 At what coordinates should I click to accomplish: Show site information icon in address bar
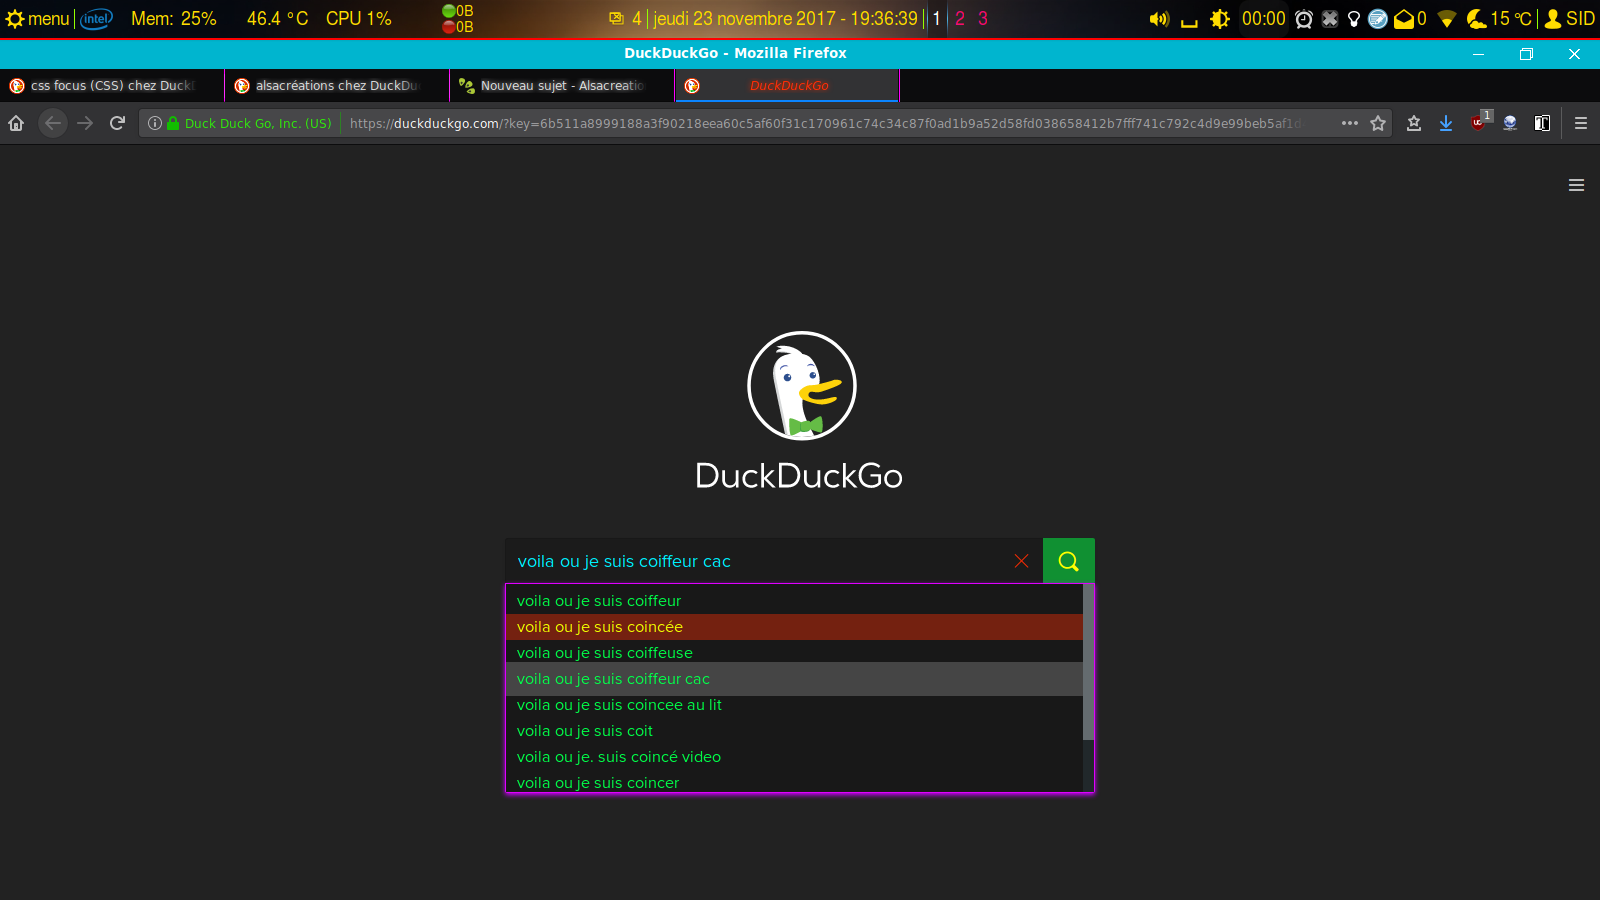[155, 123]
